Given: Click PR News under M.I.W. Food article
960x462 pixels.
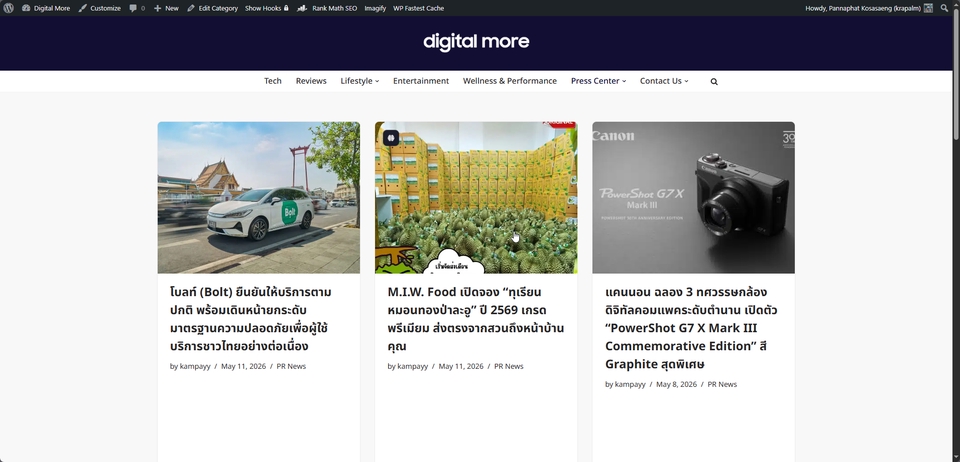Looking at the screenshot, I should pos(509,367).
